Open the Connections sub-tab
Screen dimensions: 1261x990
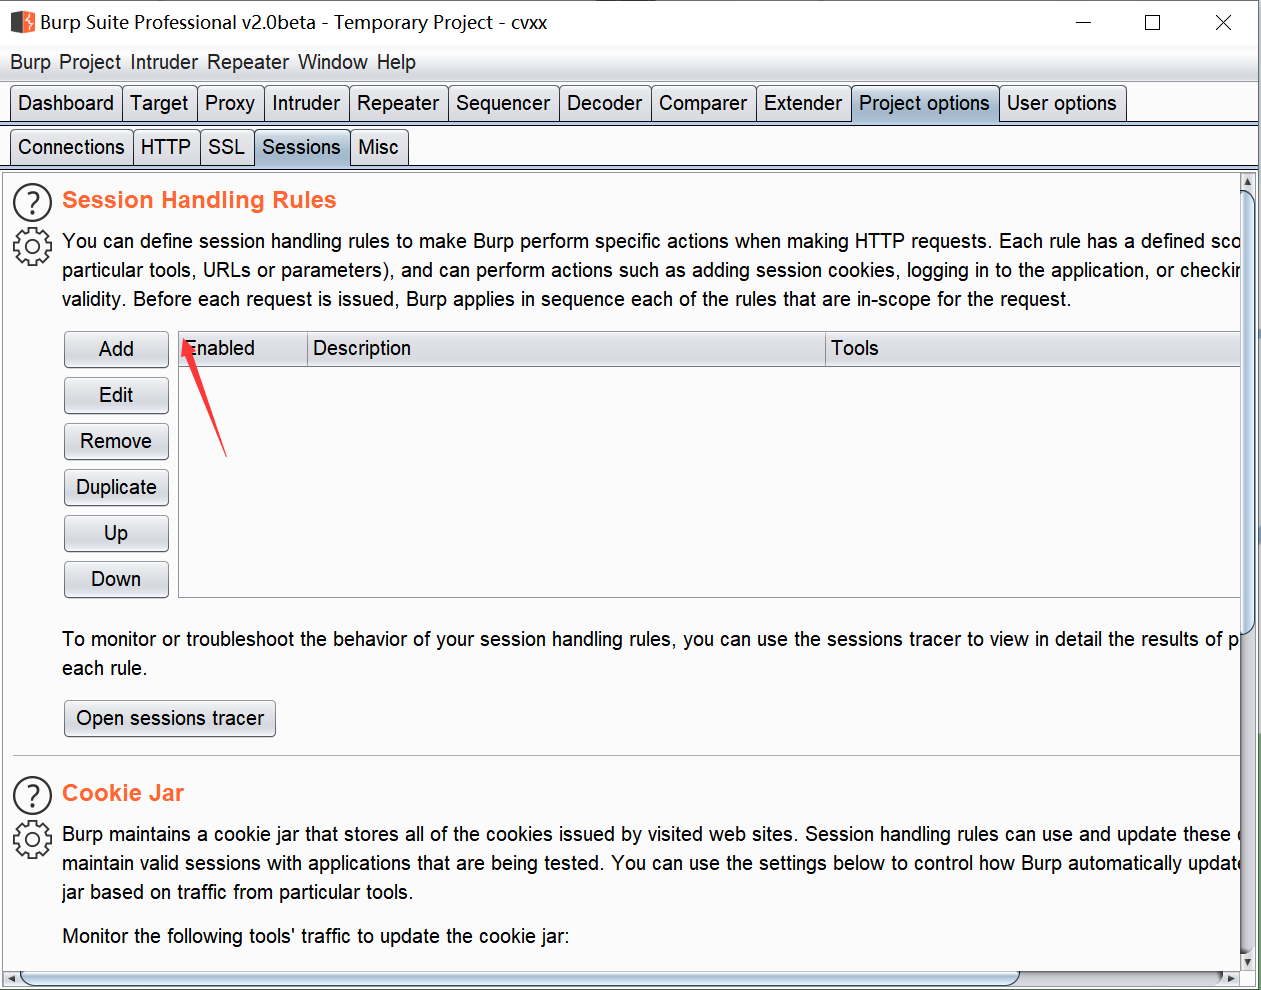coord(71,147)
